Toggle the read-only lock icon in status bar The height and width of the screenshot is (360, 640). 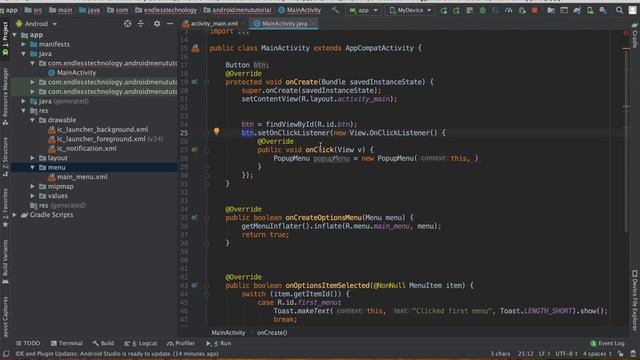620,353
